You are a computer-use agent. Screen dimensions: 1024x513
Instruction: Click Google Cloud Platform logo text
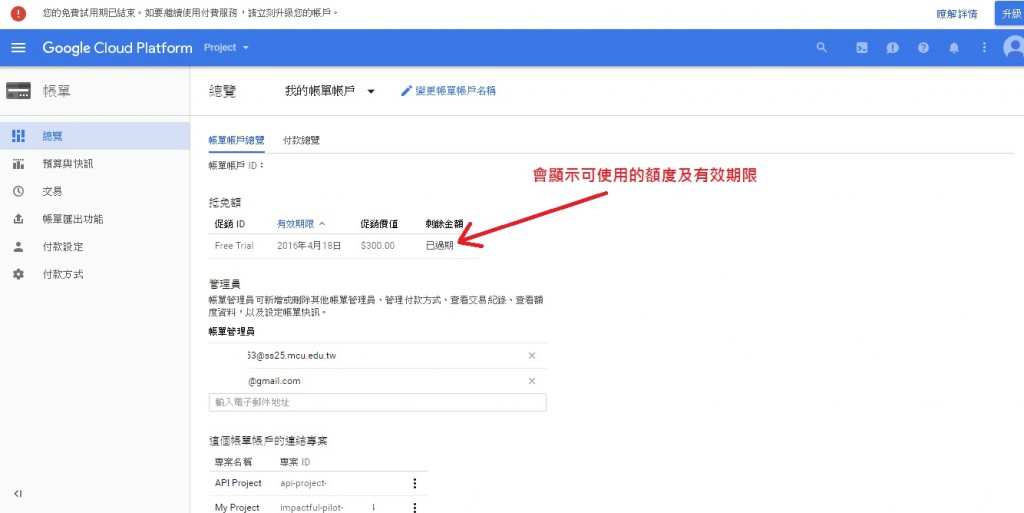coord(118,48)
